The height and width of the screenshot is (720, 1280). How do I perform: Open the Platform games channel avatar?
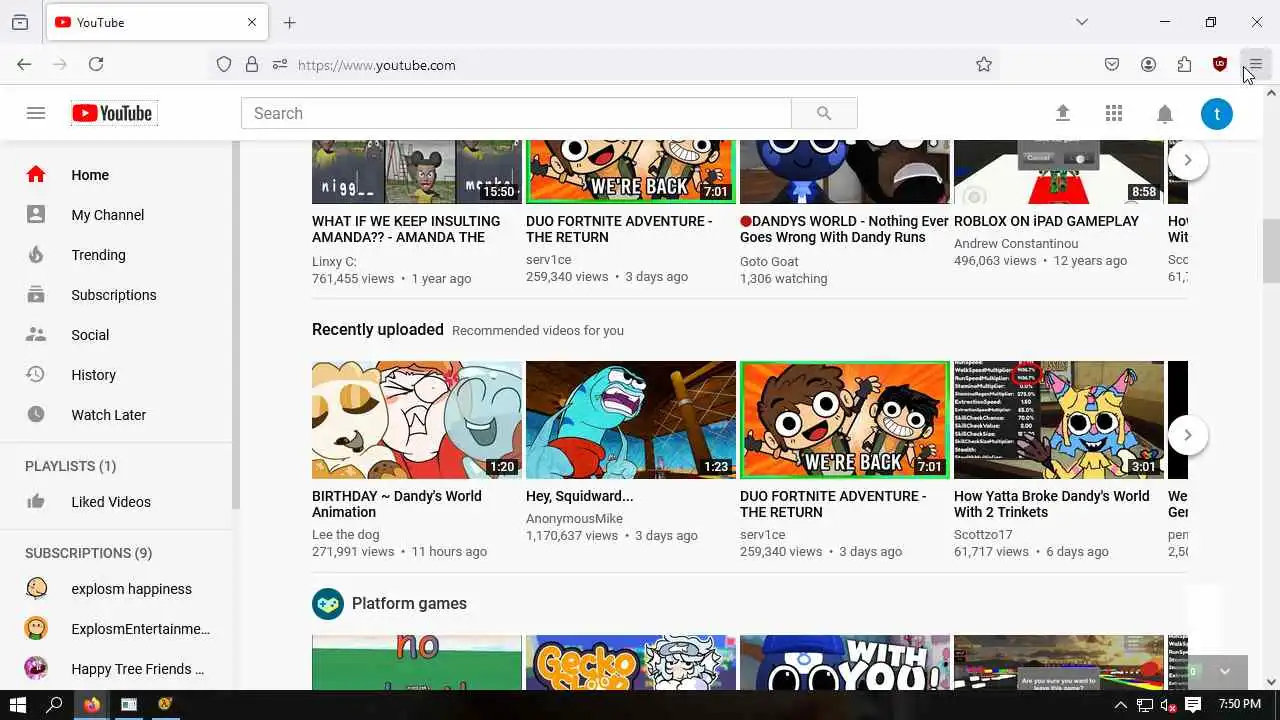[x=328, y=604]
